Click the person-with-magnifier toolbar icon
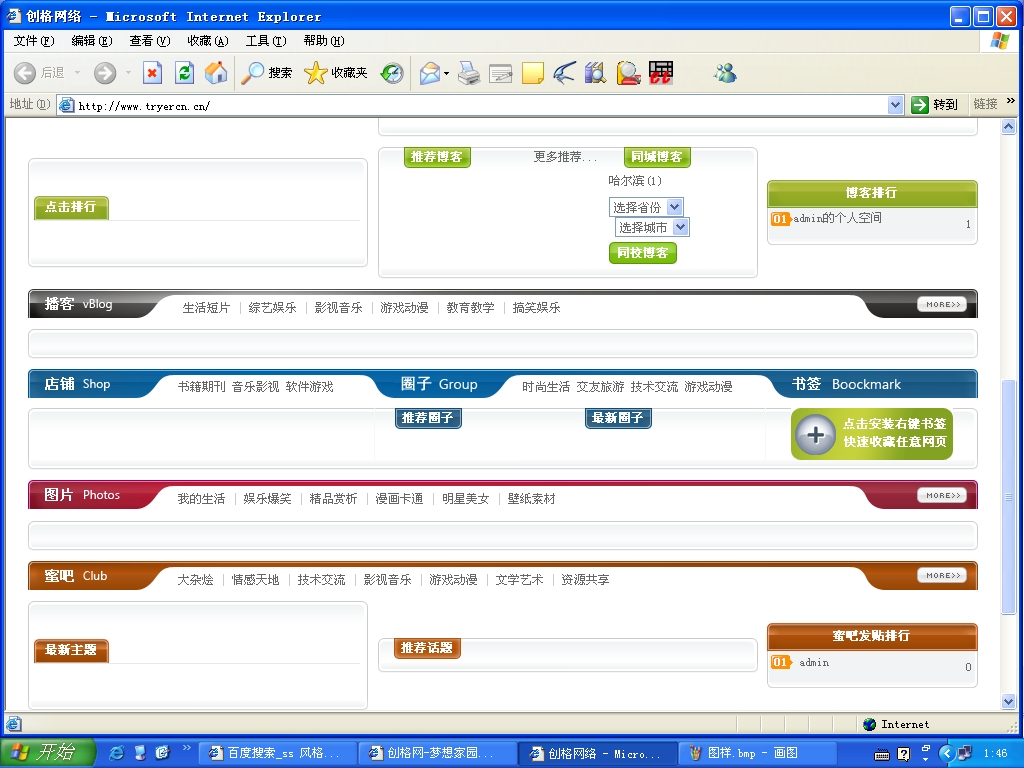 click(628, 72)
